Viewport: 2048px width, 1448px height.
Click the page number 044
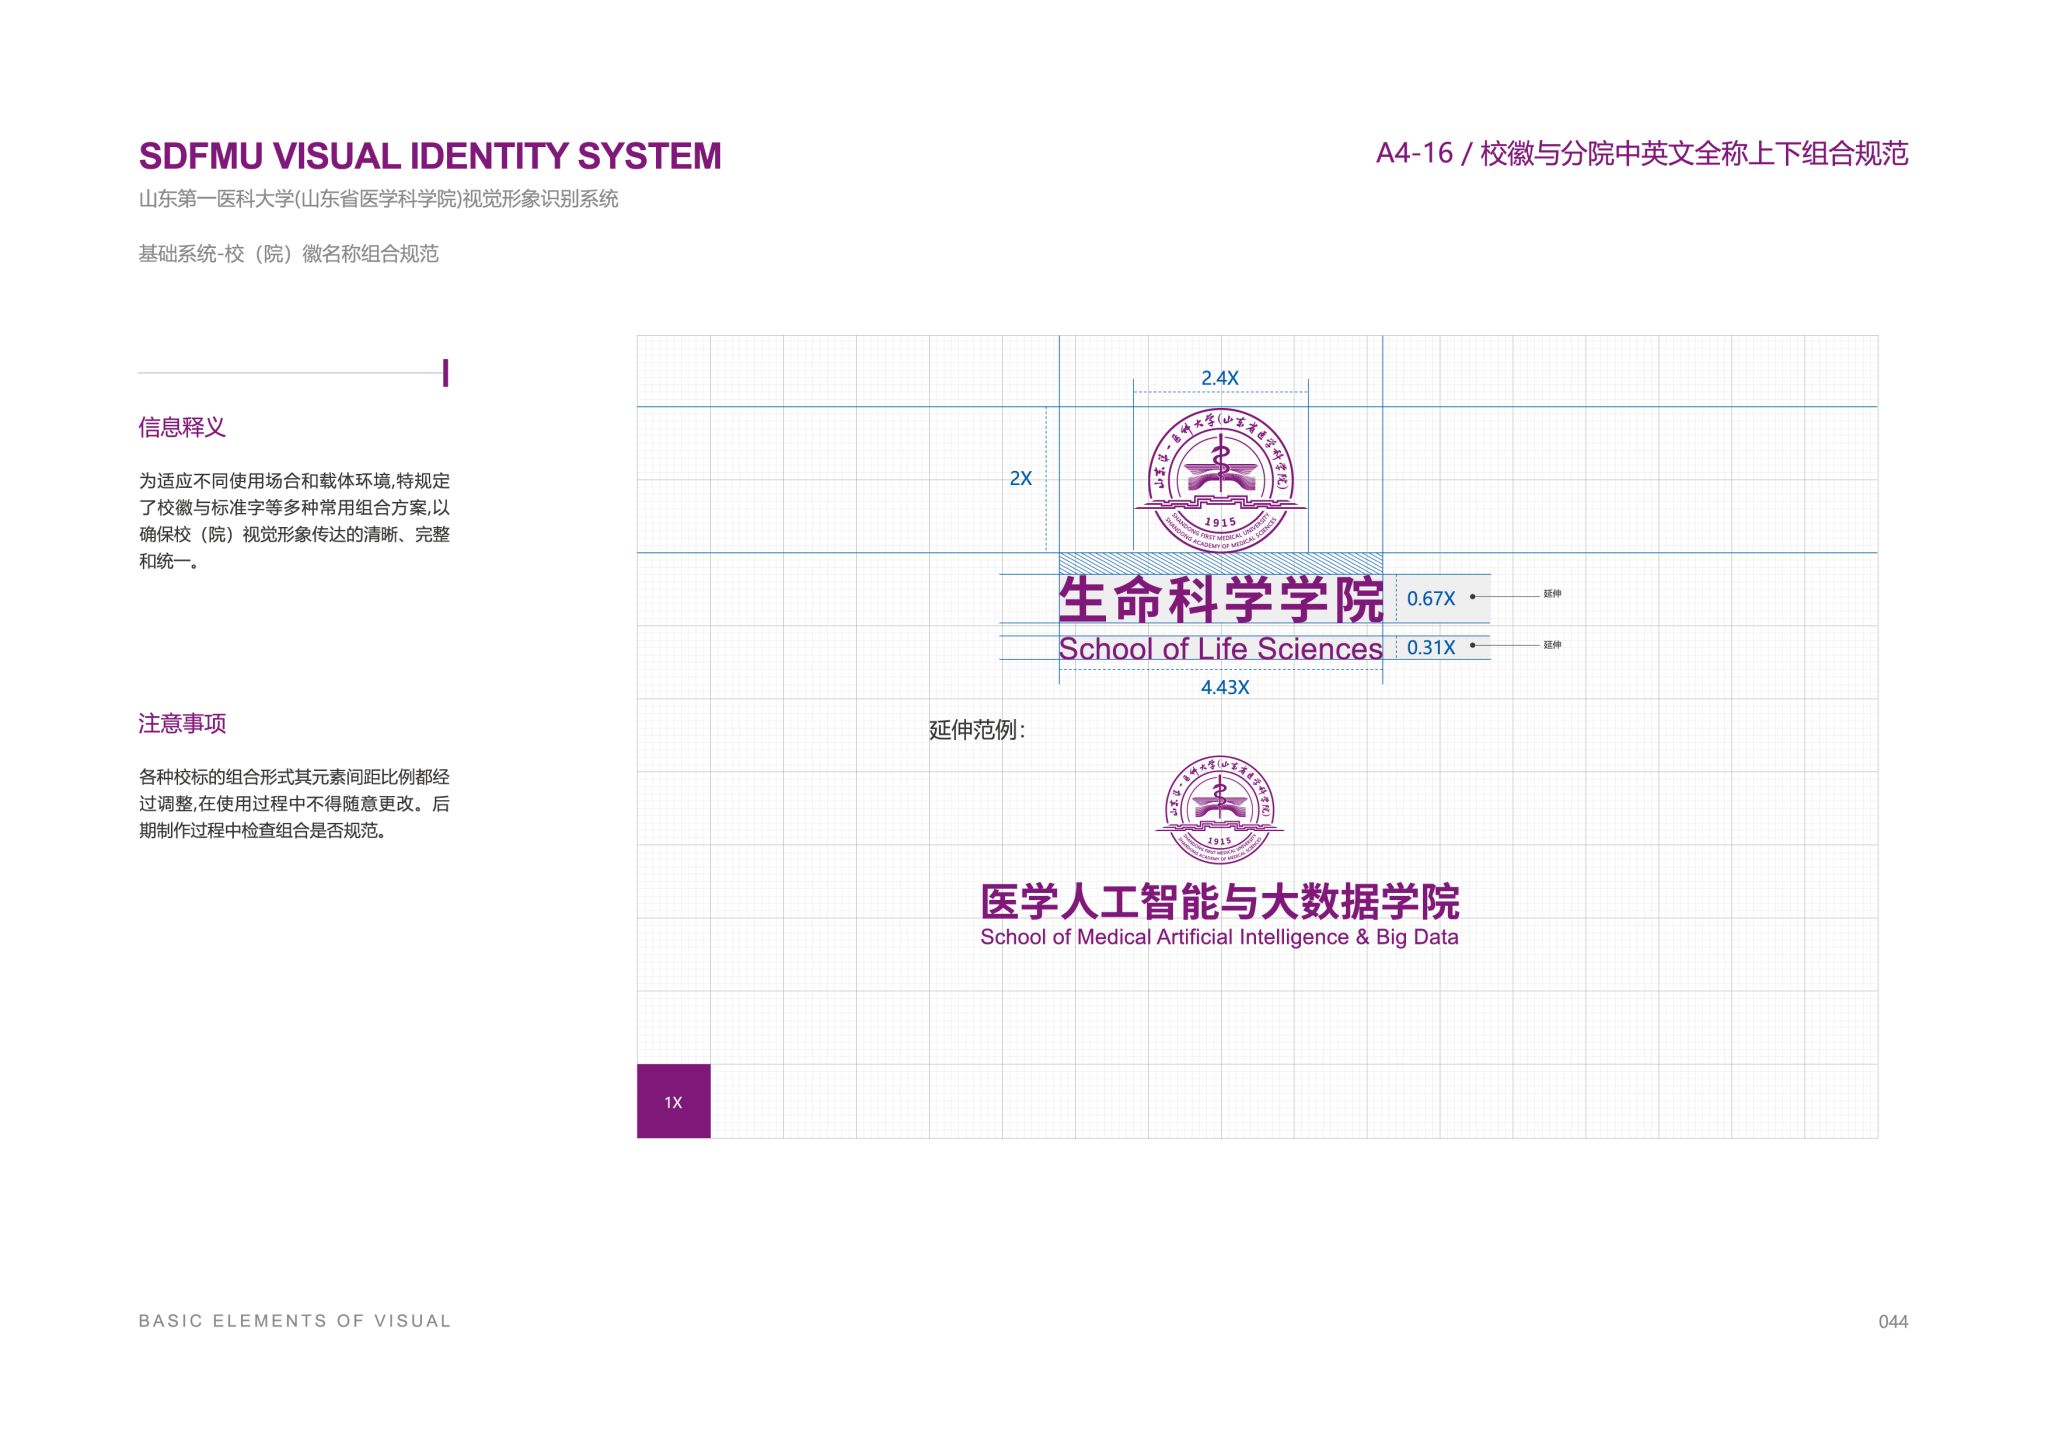[x=1892, y=1321]
